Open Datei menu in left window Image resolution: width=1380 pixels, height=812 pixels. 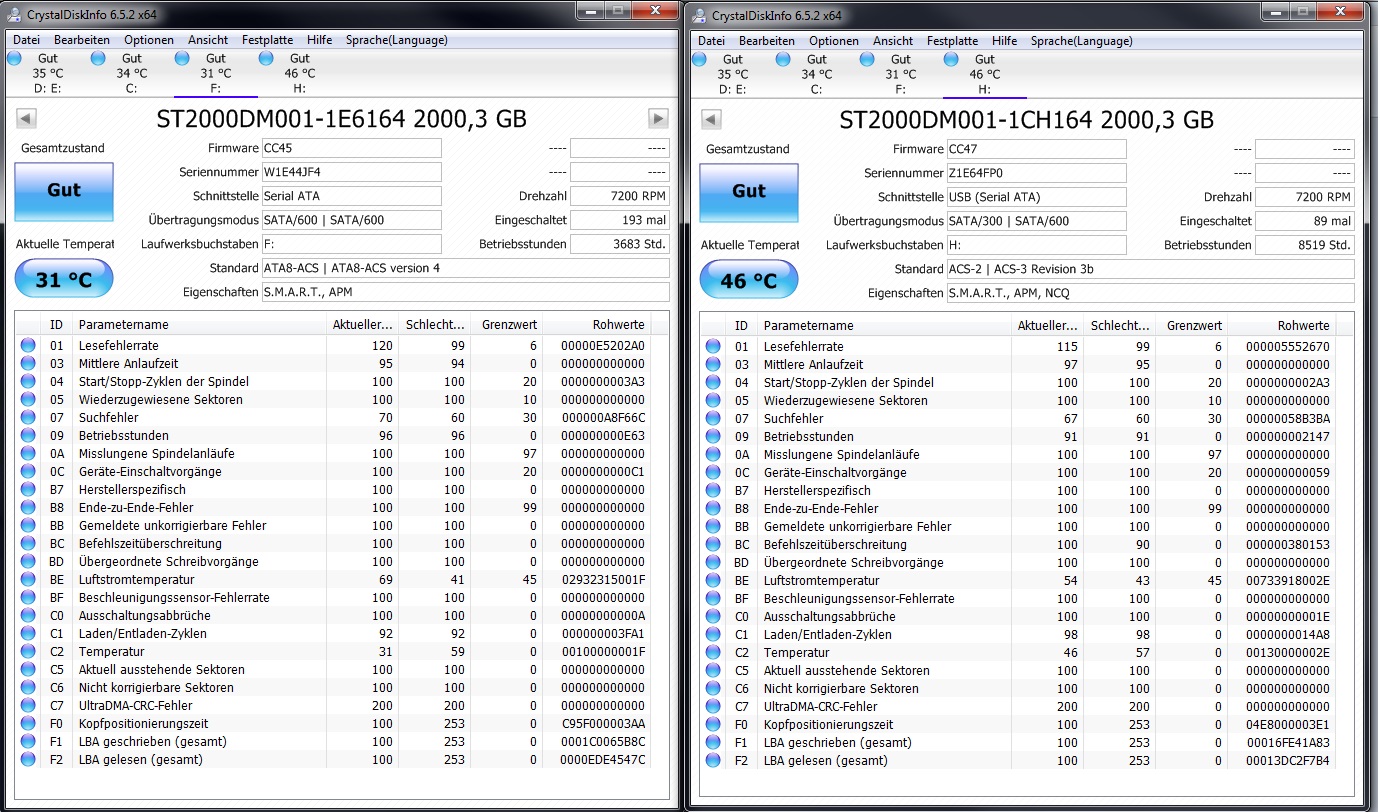[26, 40]
